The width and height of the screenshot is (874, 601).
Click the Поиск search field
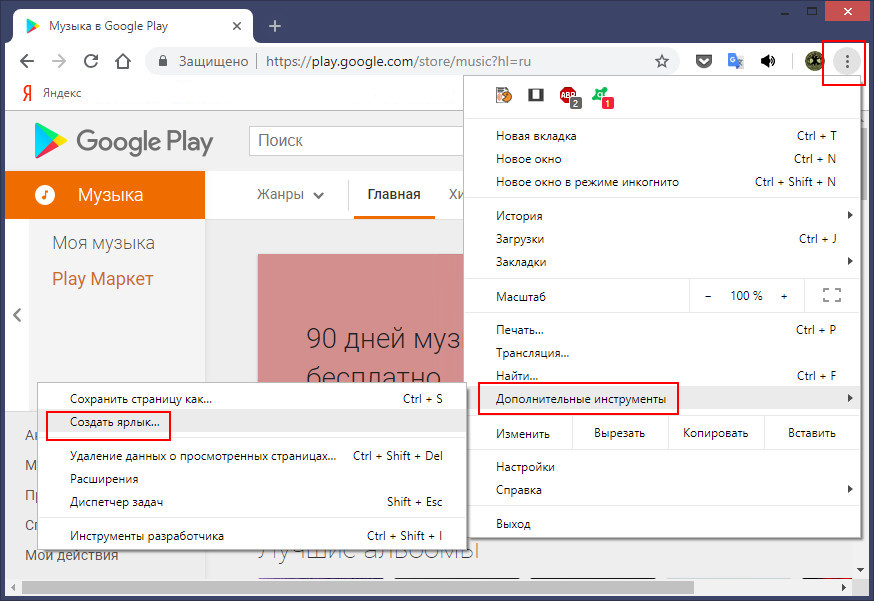click(357, 140)
